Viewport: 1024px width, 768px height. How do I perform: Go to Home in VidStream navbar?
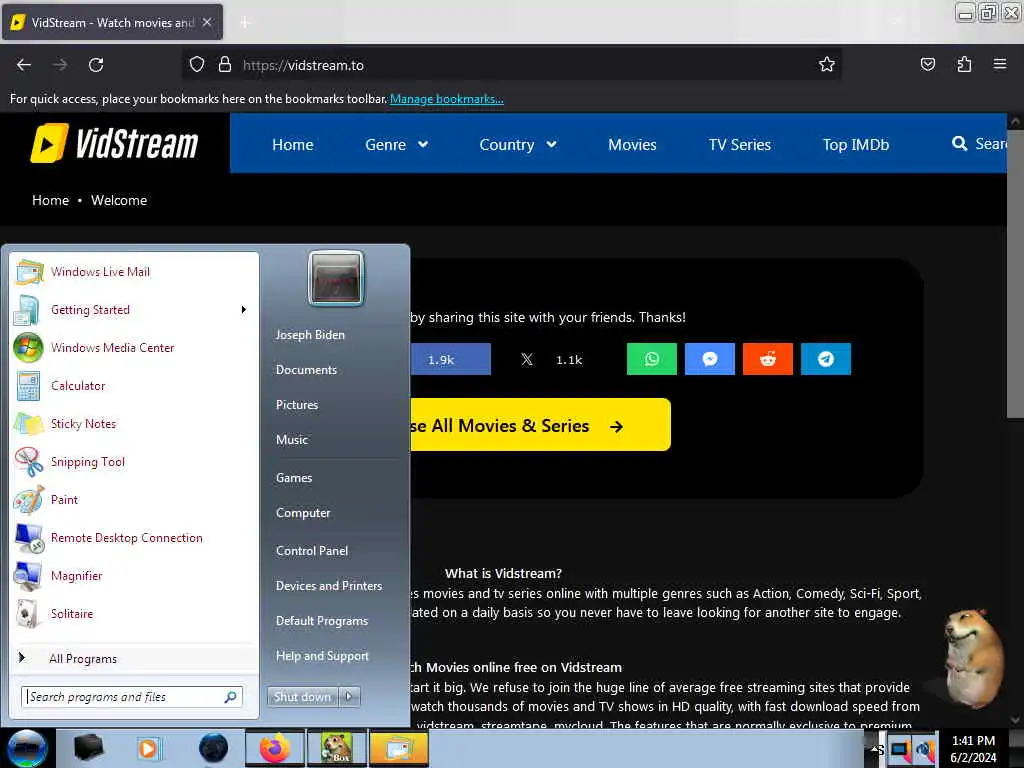coord(293,144)
